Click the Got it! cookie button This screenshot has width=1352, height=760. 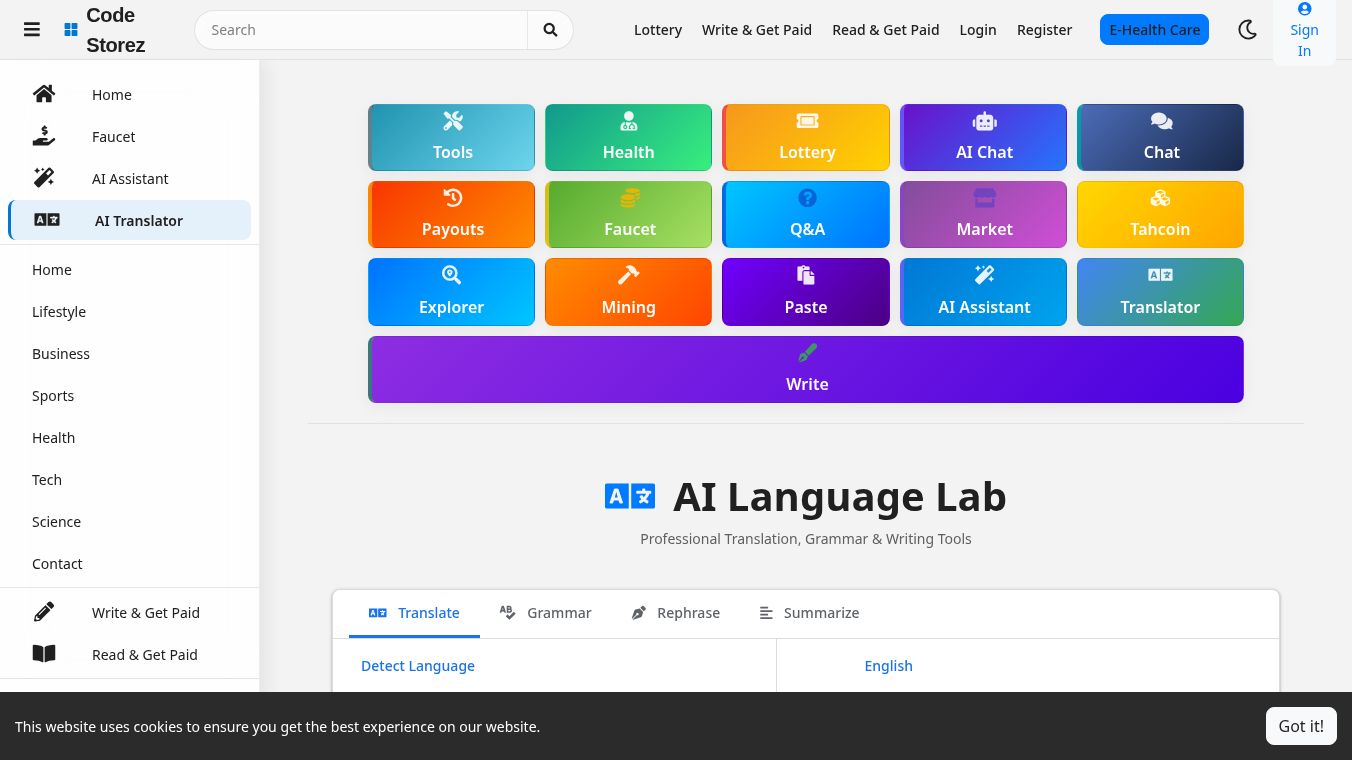[x=1301, y=726]
